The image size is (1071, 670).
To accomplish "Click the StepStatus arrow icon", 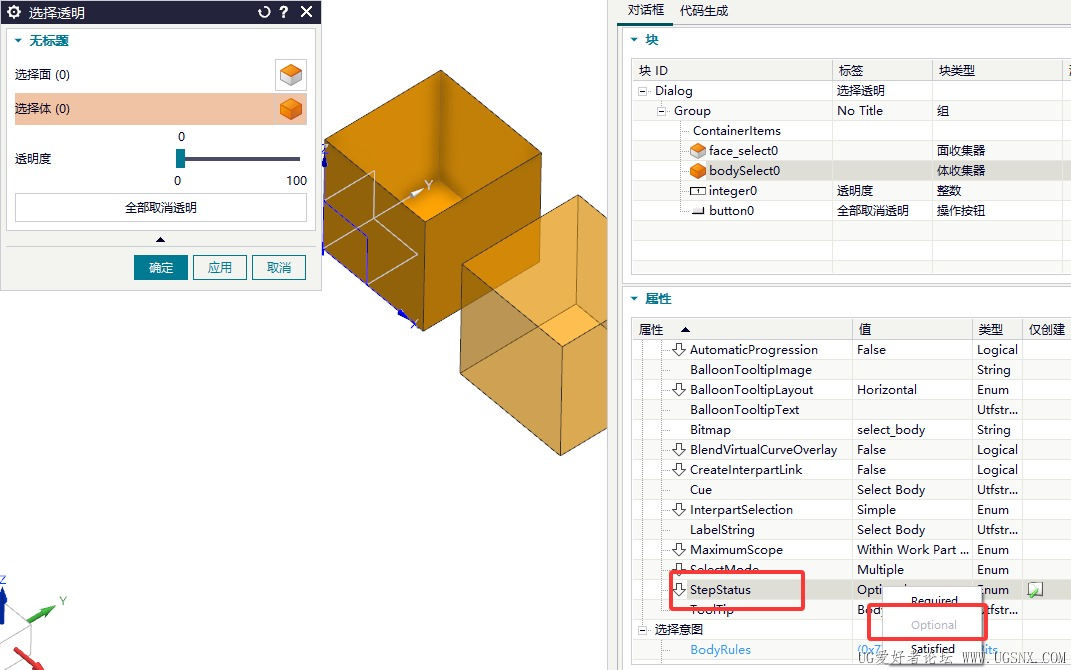I will 680,589.
